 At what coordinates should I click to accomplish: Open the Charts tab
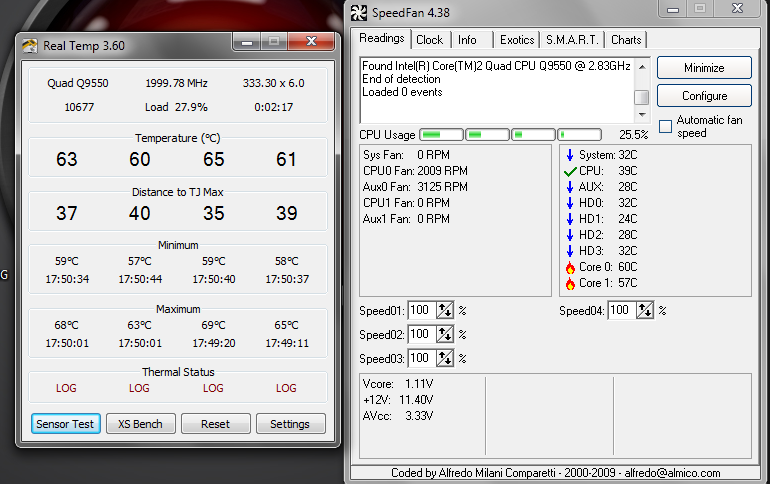626,40
